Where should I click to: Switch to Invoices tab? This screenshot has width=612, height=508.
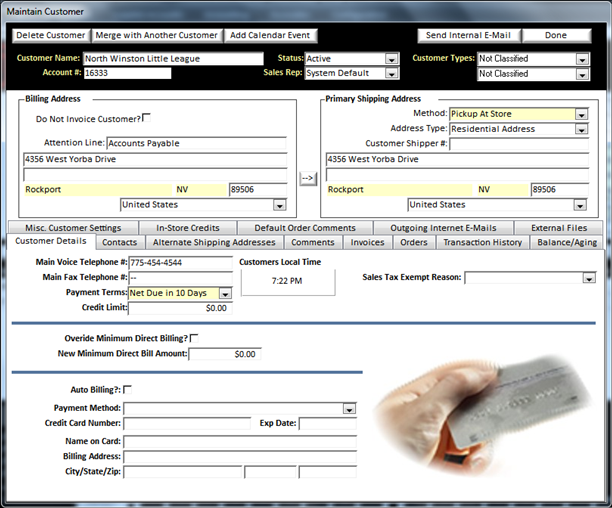367,242
